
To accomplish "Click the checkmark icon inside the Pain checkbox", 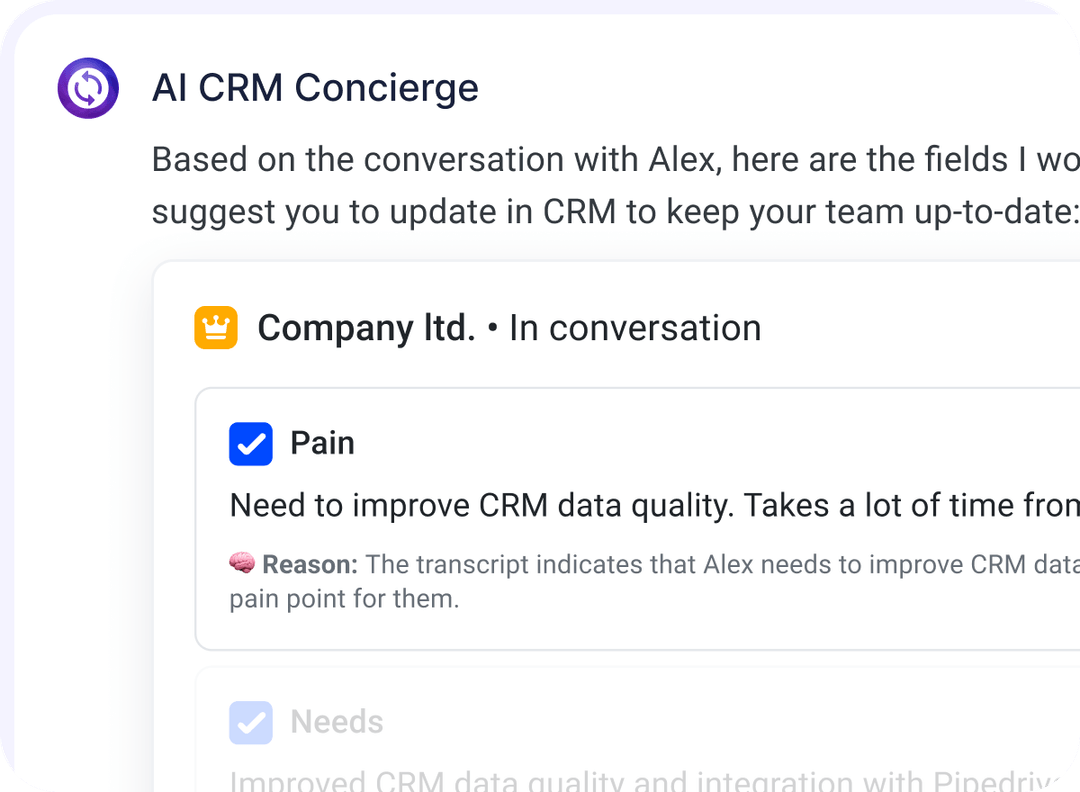I will pos(251,444).
